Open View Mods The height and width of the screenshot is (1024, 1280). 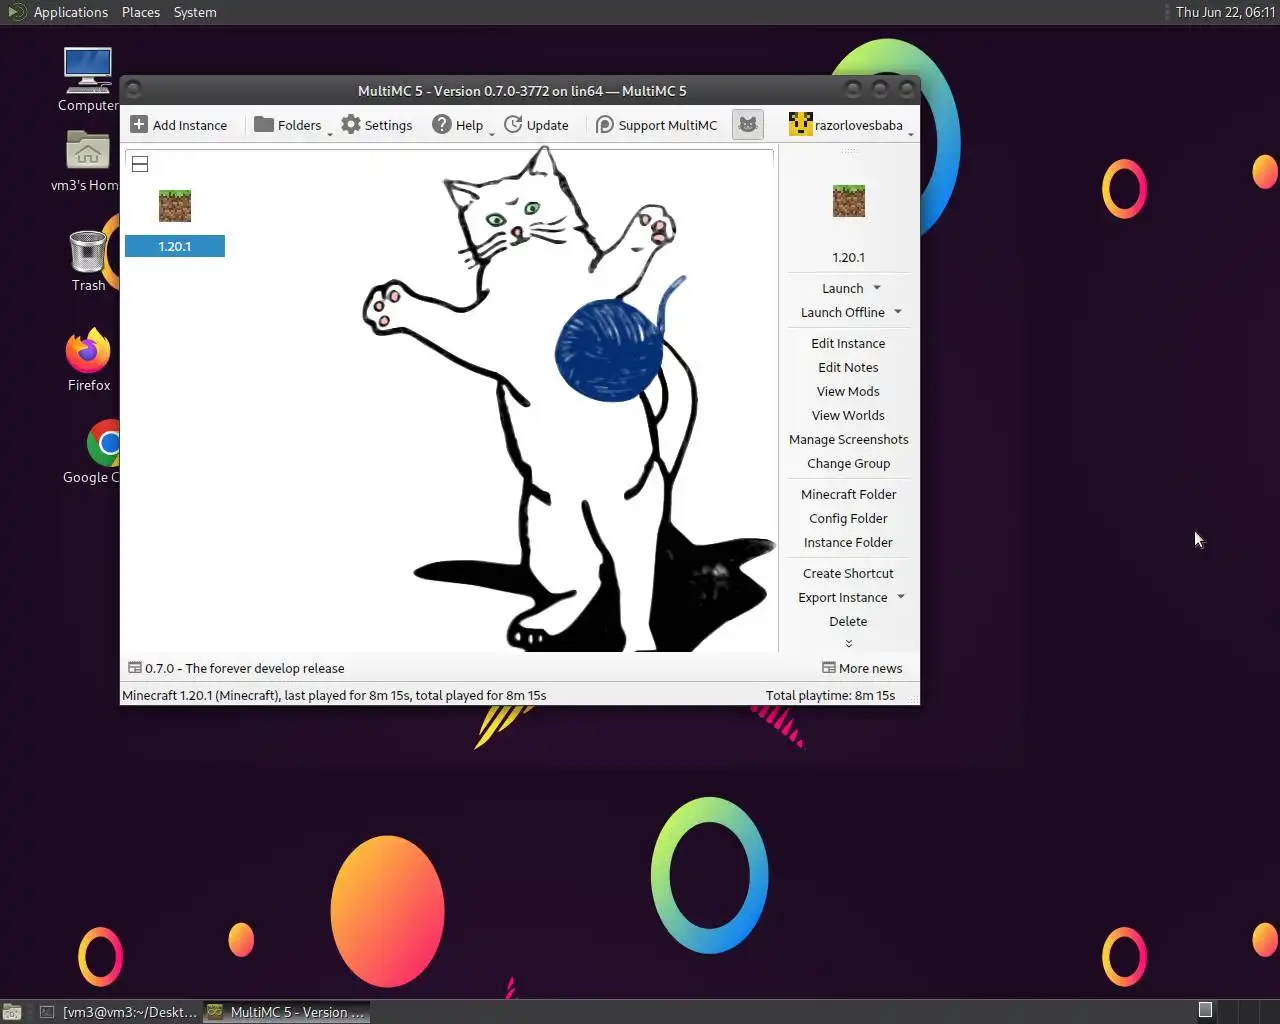[x=848, y=391]
